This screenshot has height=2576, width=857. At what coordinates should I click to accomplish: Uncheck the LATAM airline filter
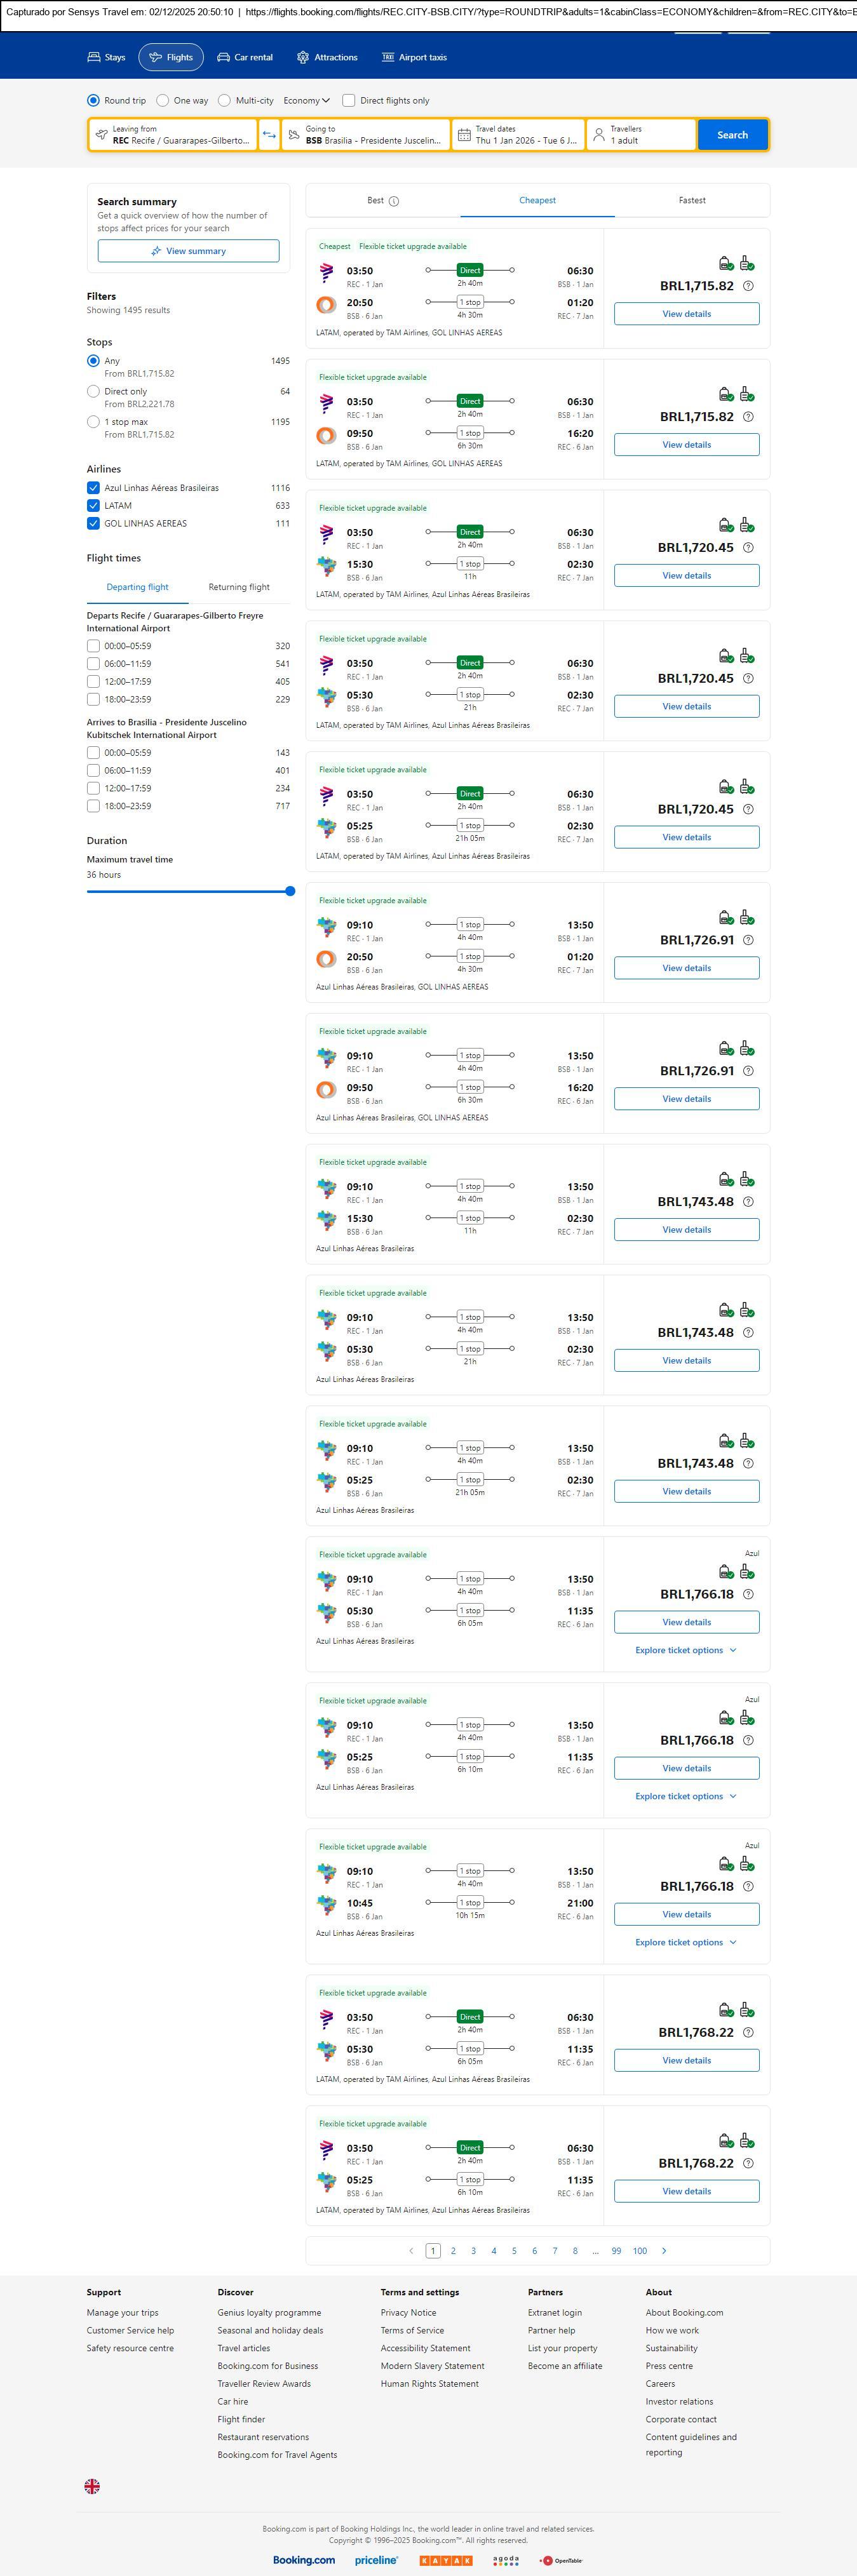coord(93,506)
